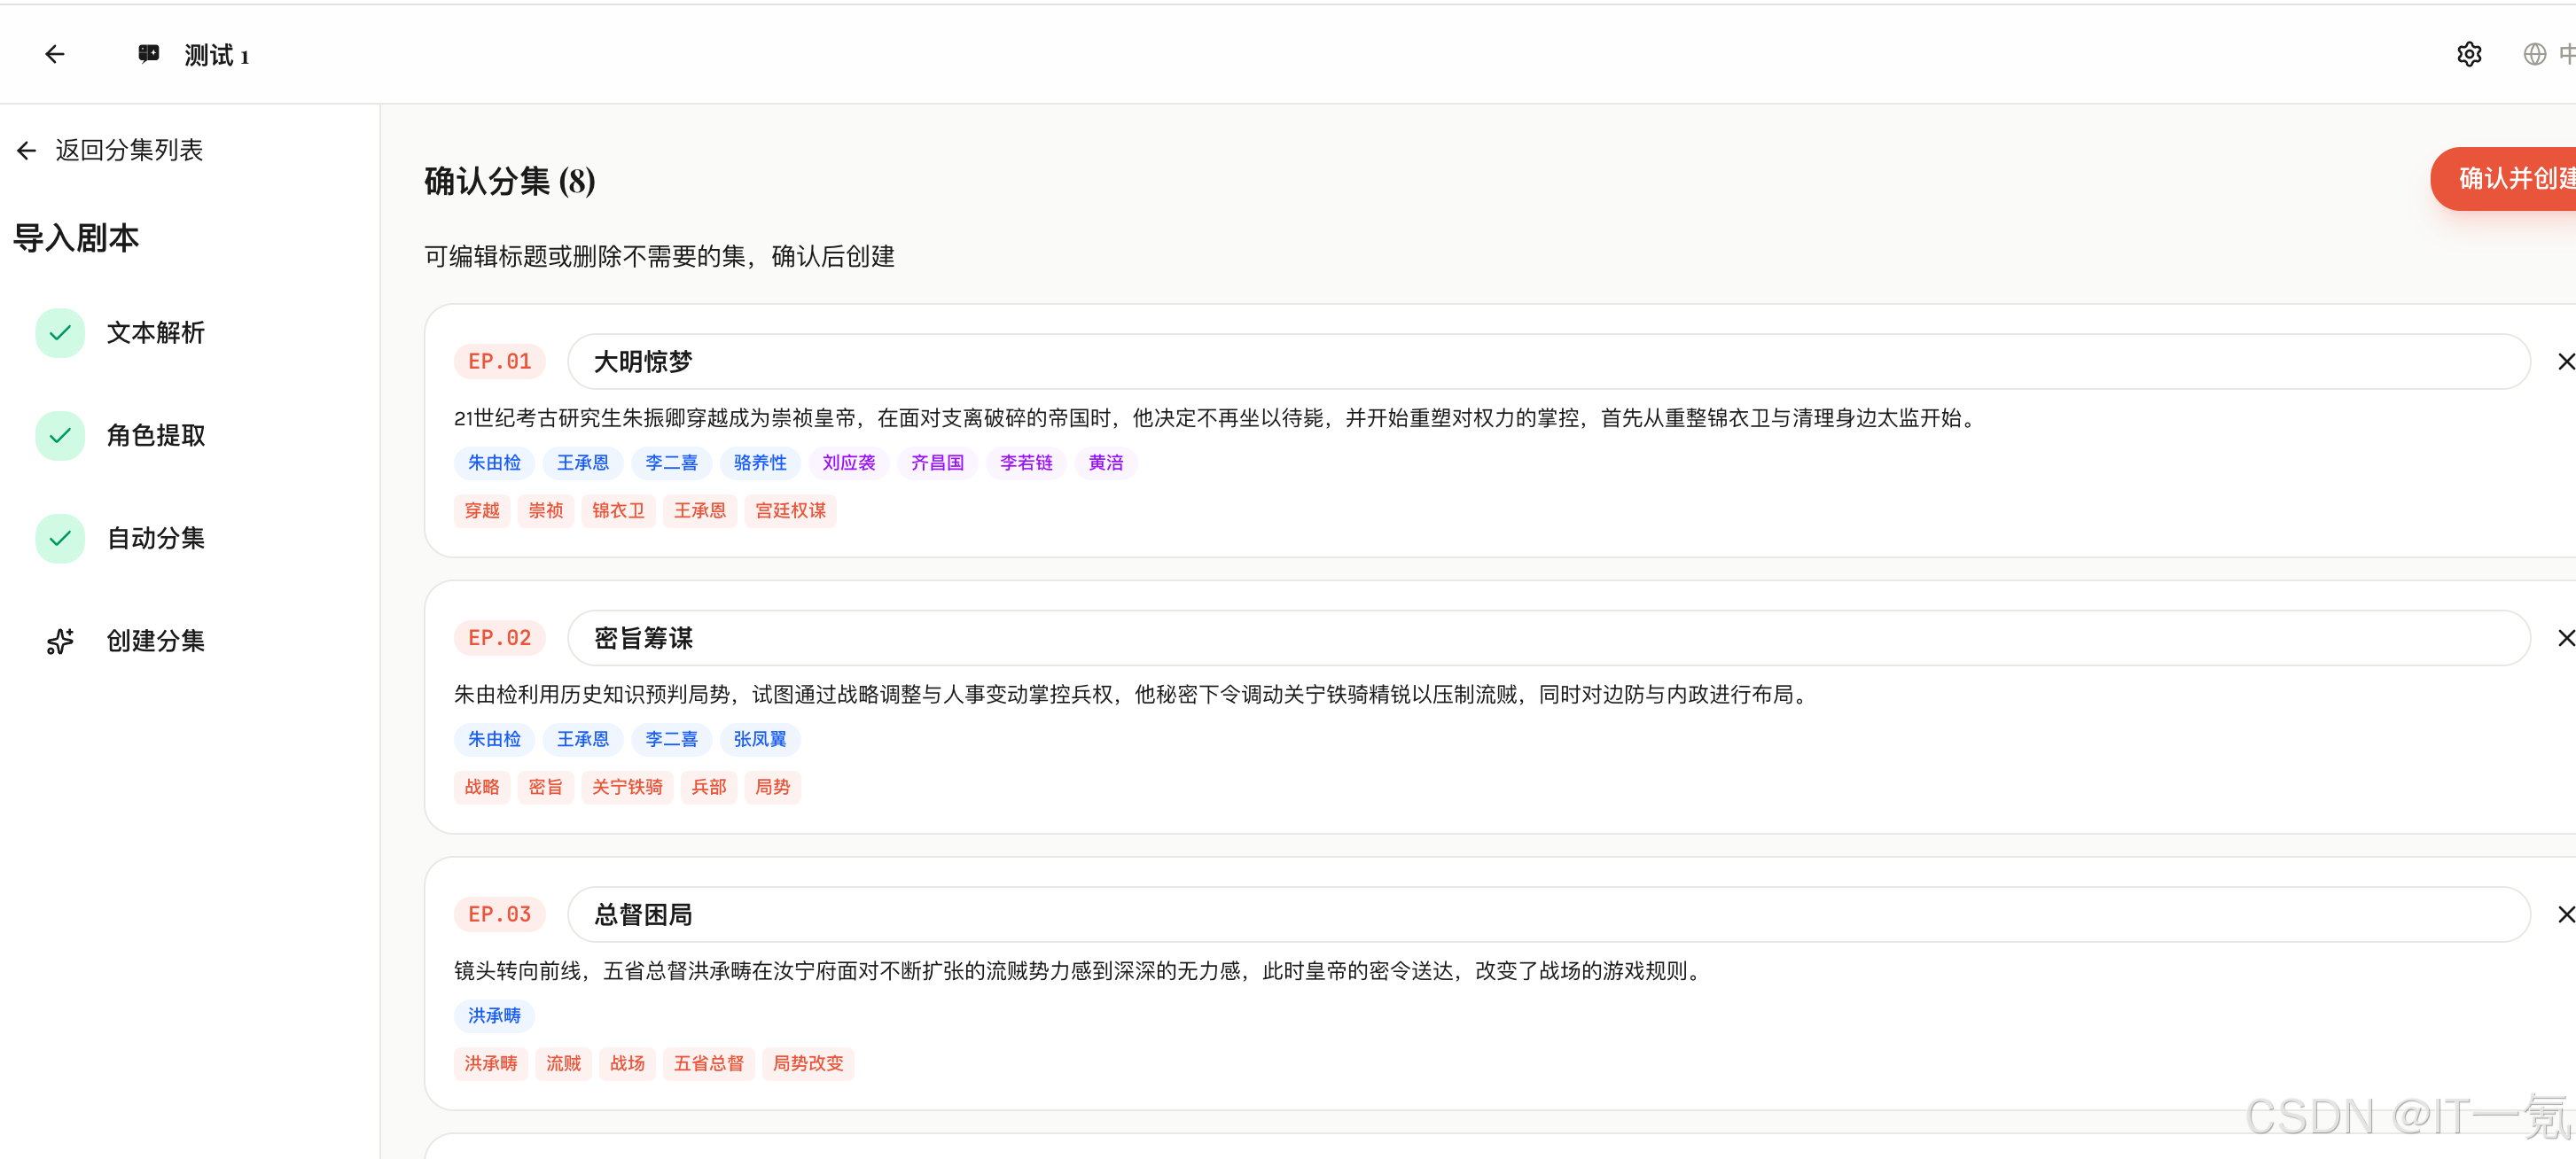Delete episode EP.03 总督困局
Screen dimensions: 2576x1159
pos(2565,914)
